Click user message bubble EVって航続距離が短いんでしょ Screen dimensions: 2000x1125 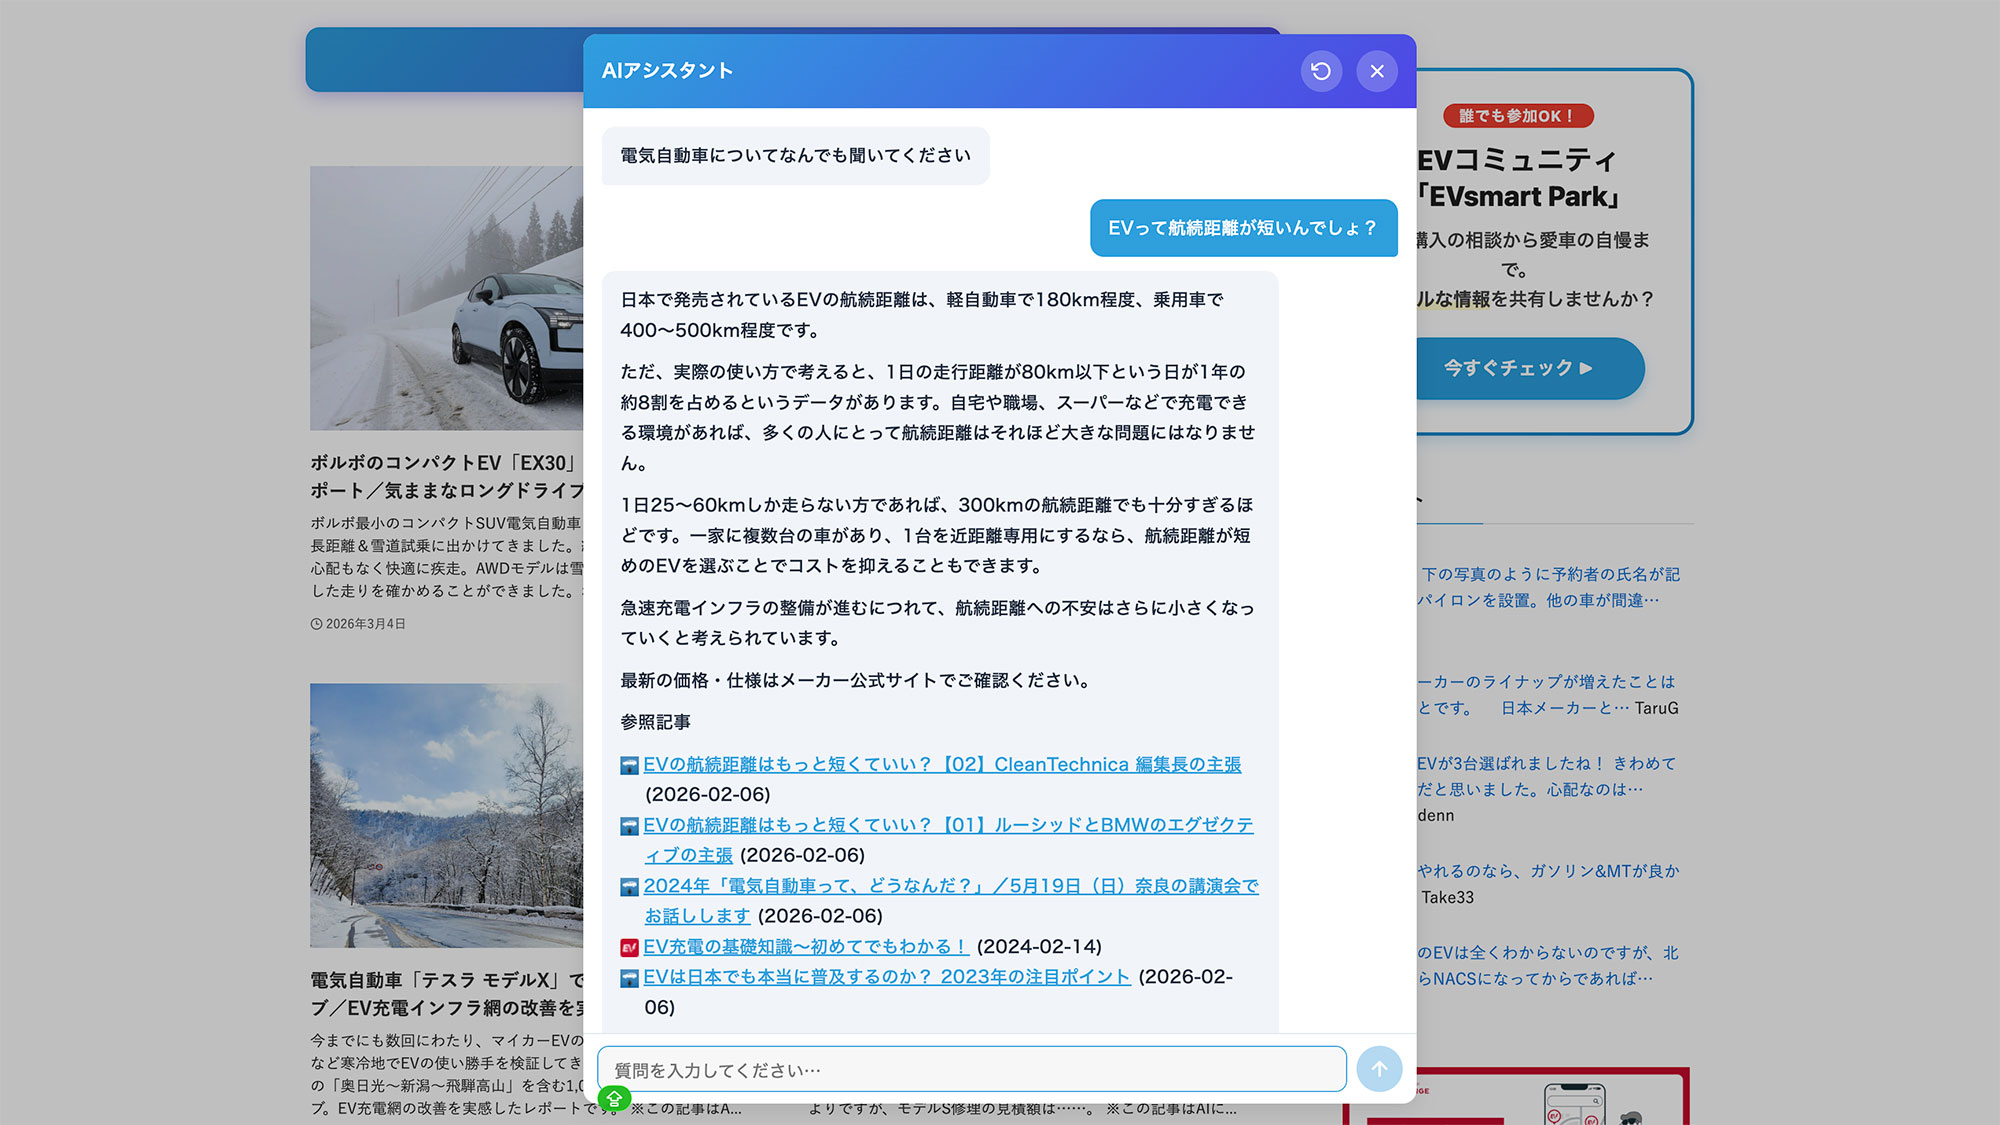coord(1243,228)
